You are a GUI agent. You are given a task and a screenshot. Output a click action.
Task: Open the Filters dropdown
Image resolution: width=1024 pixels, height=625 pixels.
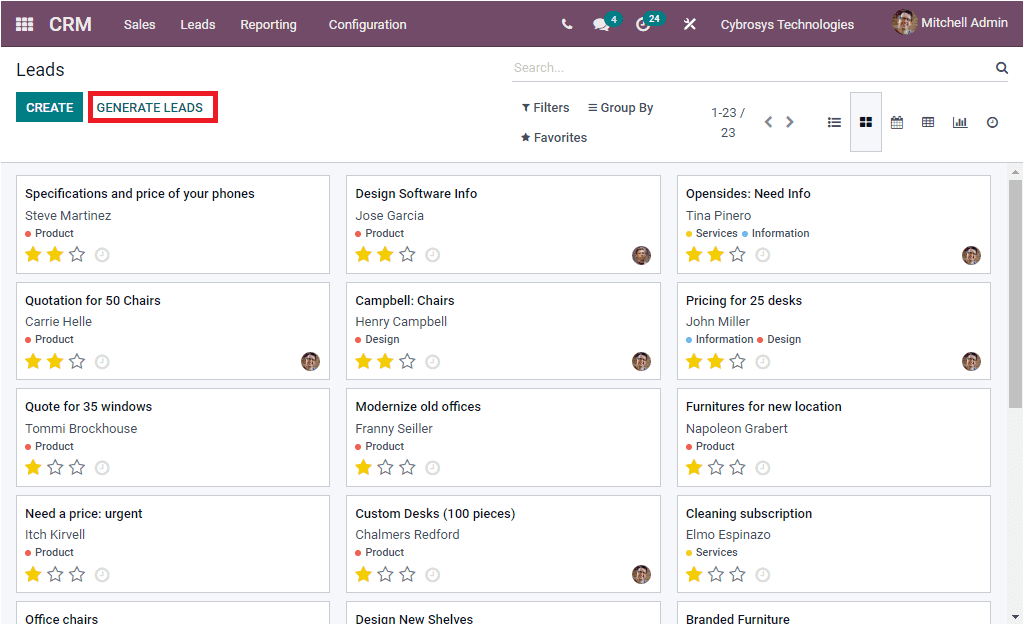[x=545, y=107]
